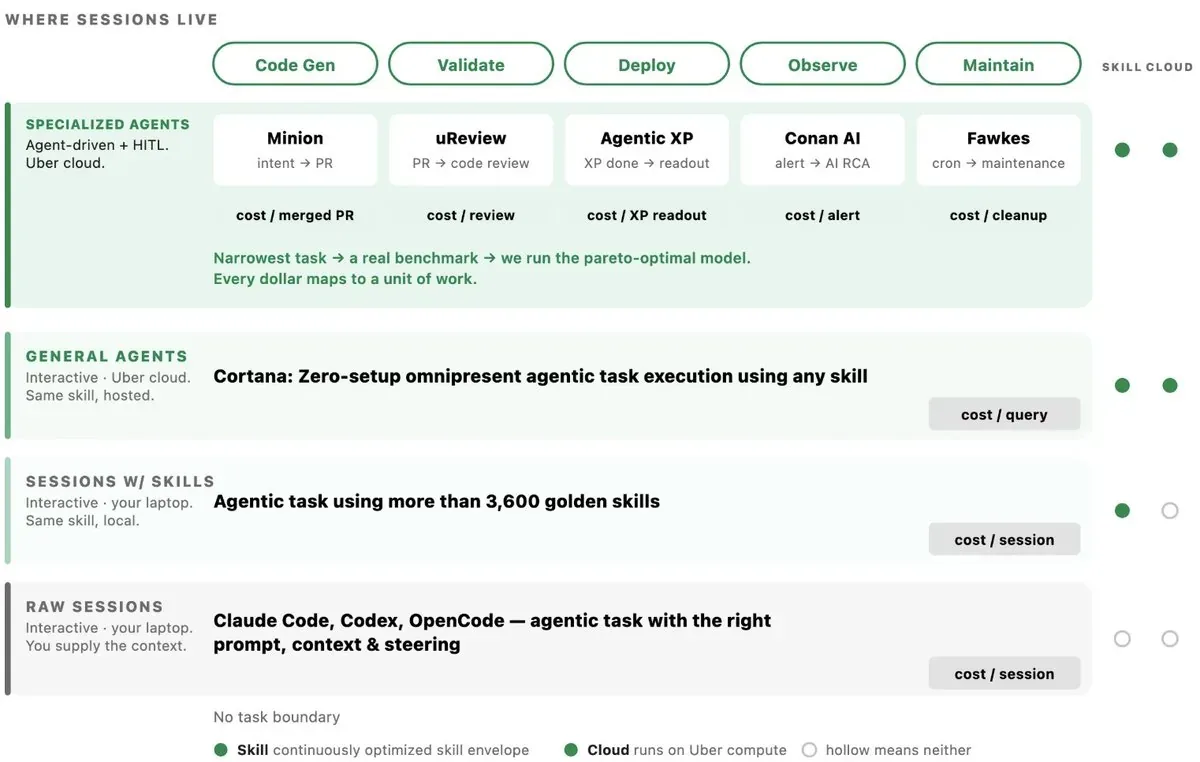1200x762 pixels.
Task: Click cost / review label
Action: tap(471, 215)
